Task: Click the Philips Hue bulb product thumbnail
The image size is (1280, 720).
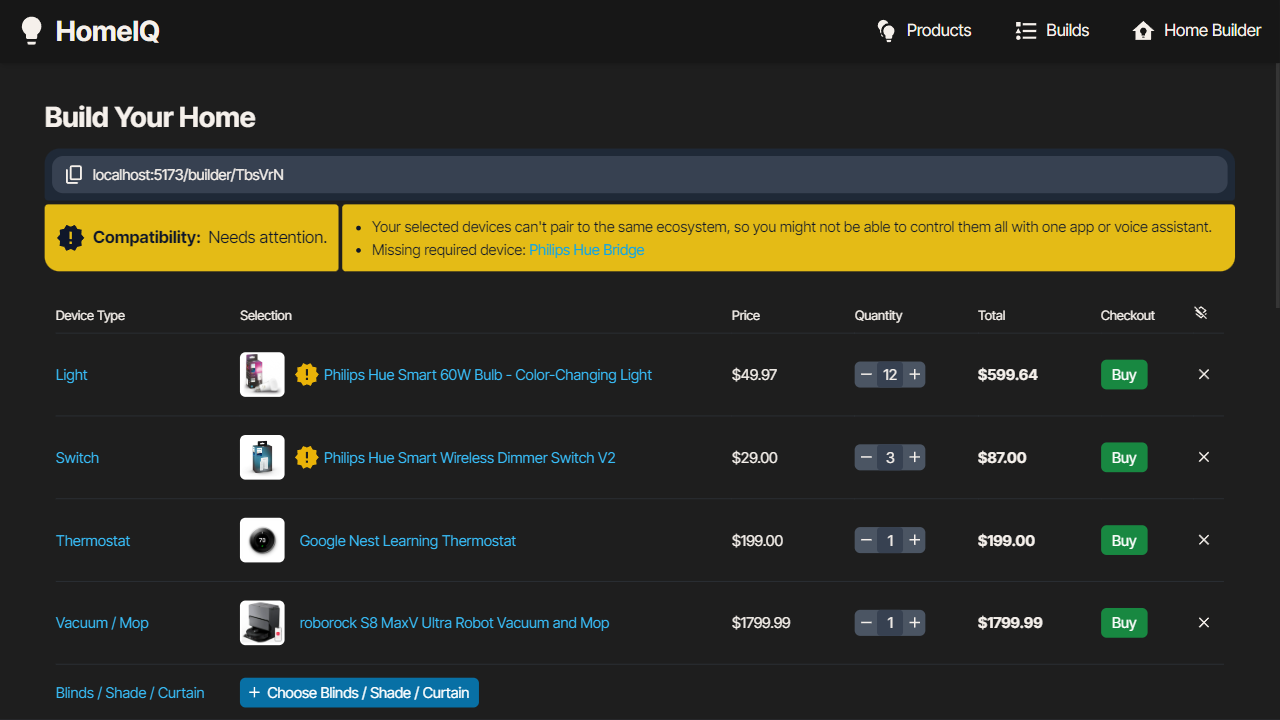Action: click(x=262, y=375)
